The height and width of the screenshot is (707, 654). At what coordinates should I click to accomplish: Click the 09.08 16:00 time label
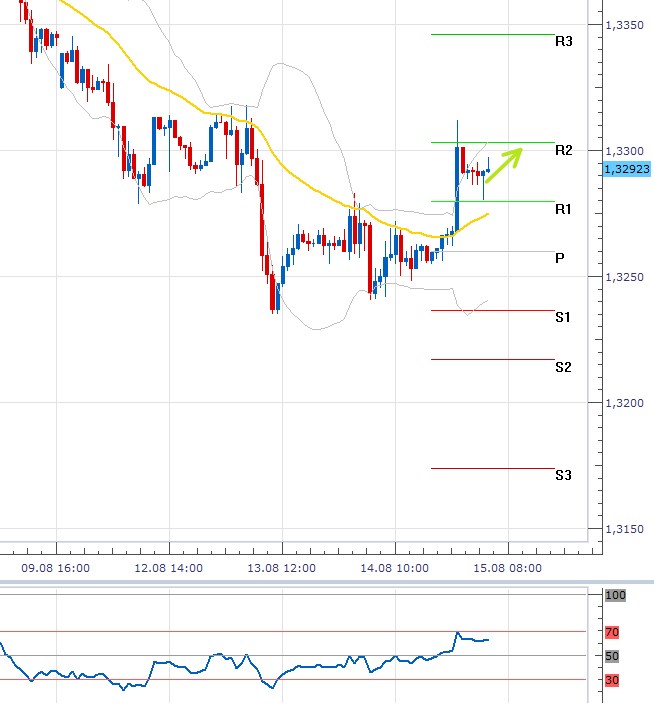[x=55, y=568]
